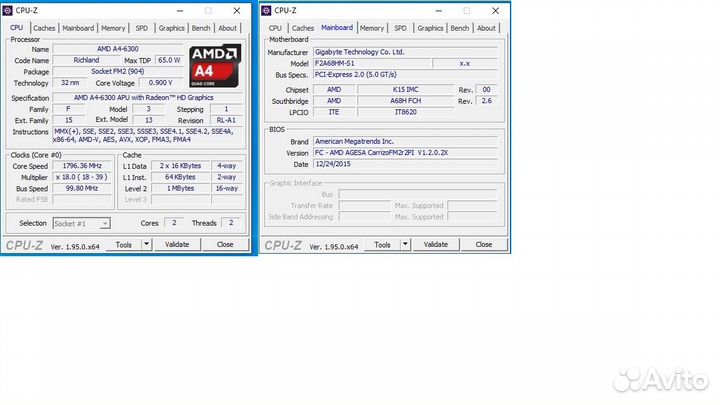Click the BIOS version field
Image resolution: width=720 pixels, height=405 pixels.
(x=405, y=152)
